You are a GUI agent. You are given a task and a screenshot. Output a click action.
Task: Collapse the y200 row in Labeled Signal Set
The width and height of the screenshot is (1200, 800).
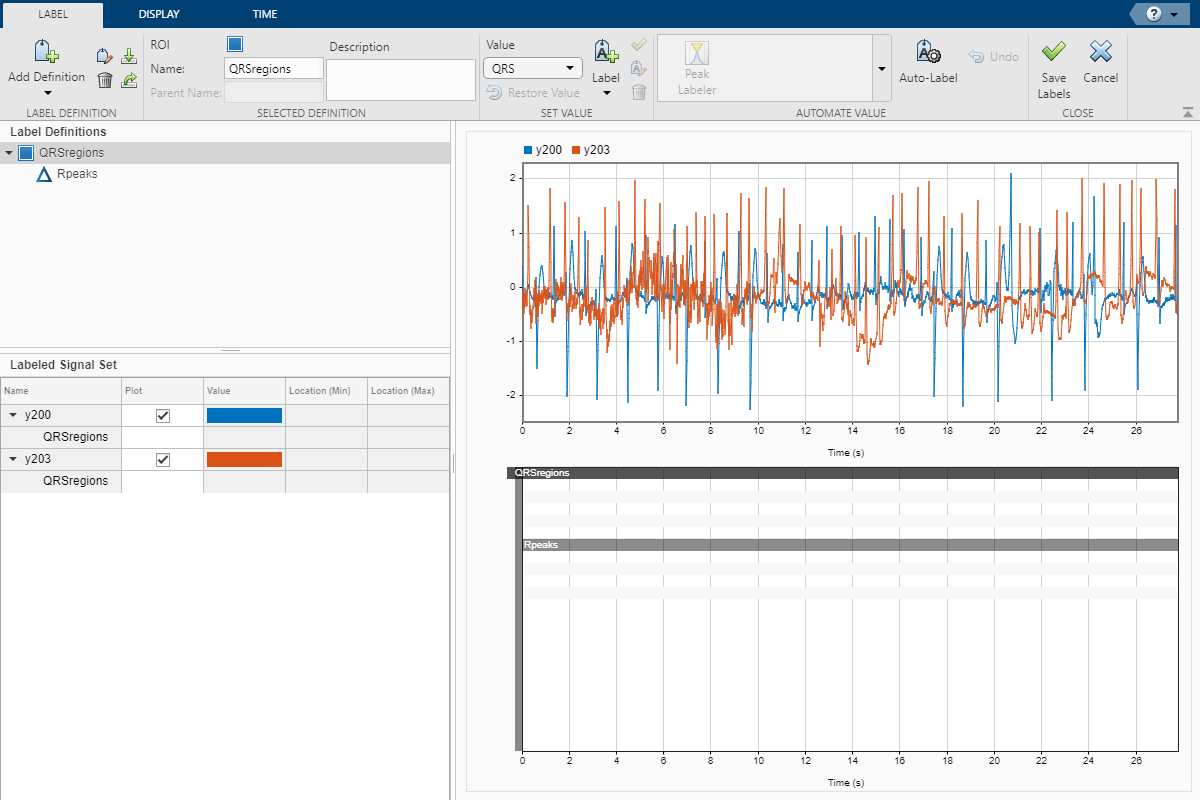coord(13,415)
